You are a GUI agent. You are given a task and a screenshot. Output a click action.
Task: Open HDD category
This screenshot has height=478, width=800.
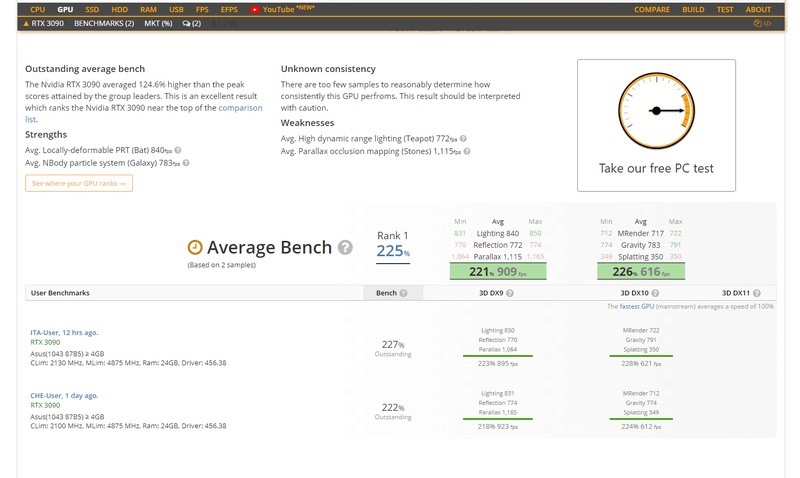coord(119,9)
